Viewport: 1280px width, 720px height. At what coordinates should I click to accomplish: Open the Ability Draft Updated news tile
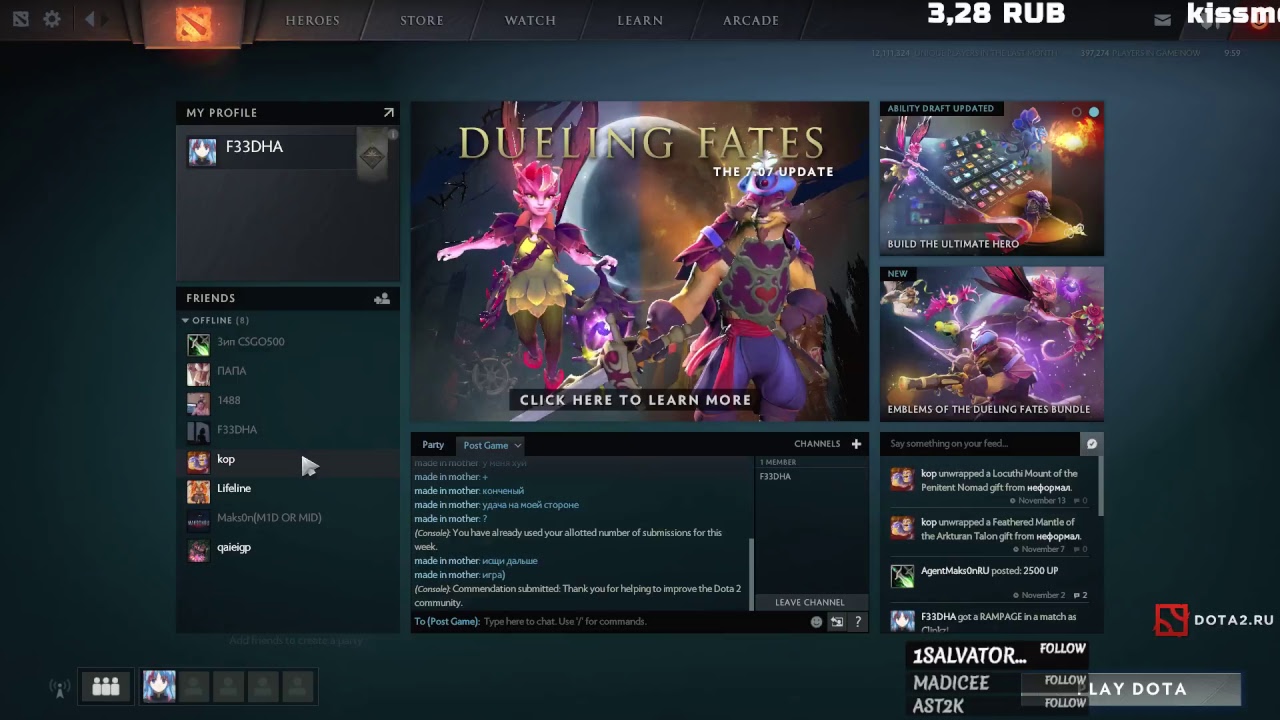(x=992, y=178)
